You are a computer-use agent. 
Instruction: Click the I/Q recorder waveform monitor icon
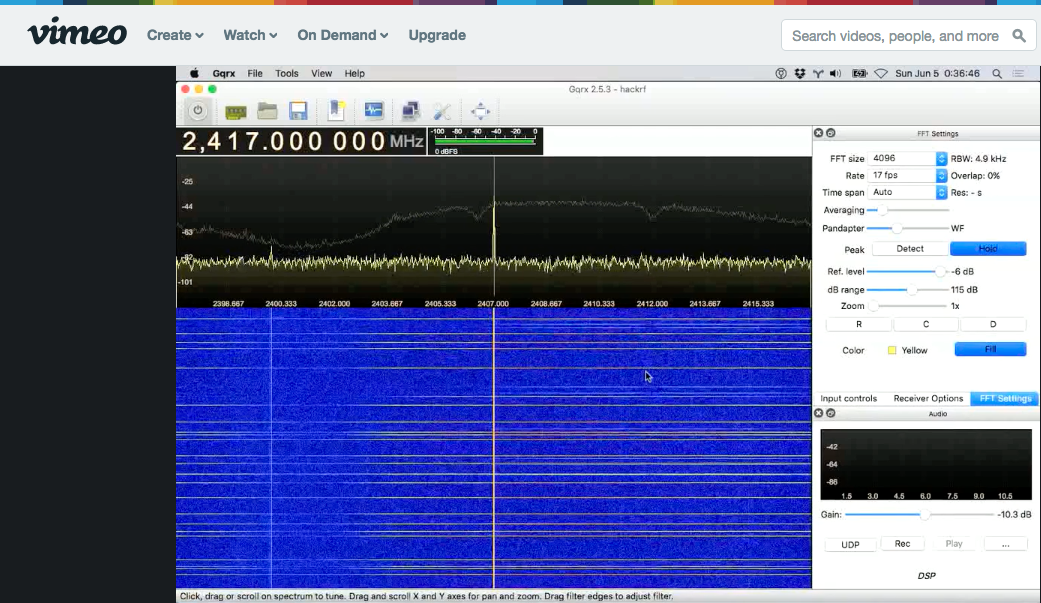[374, 110]
